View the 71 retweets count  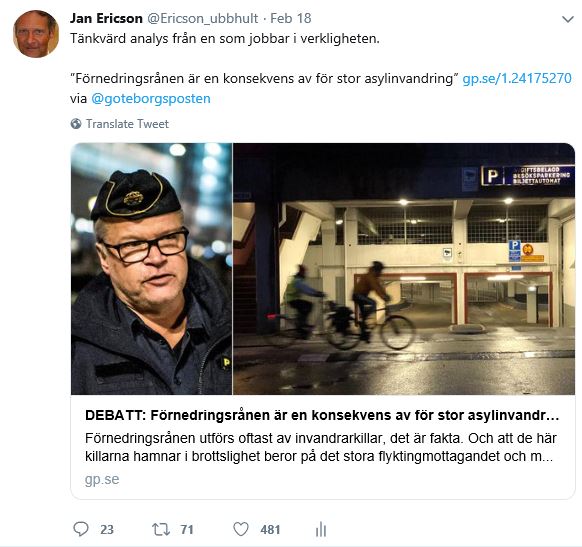pyautogui.click(x=187, y=530)
